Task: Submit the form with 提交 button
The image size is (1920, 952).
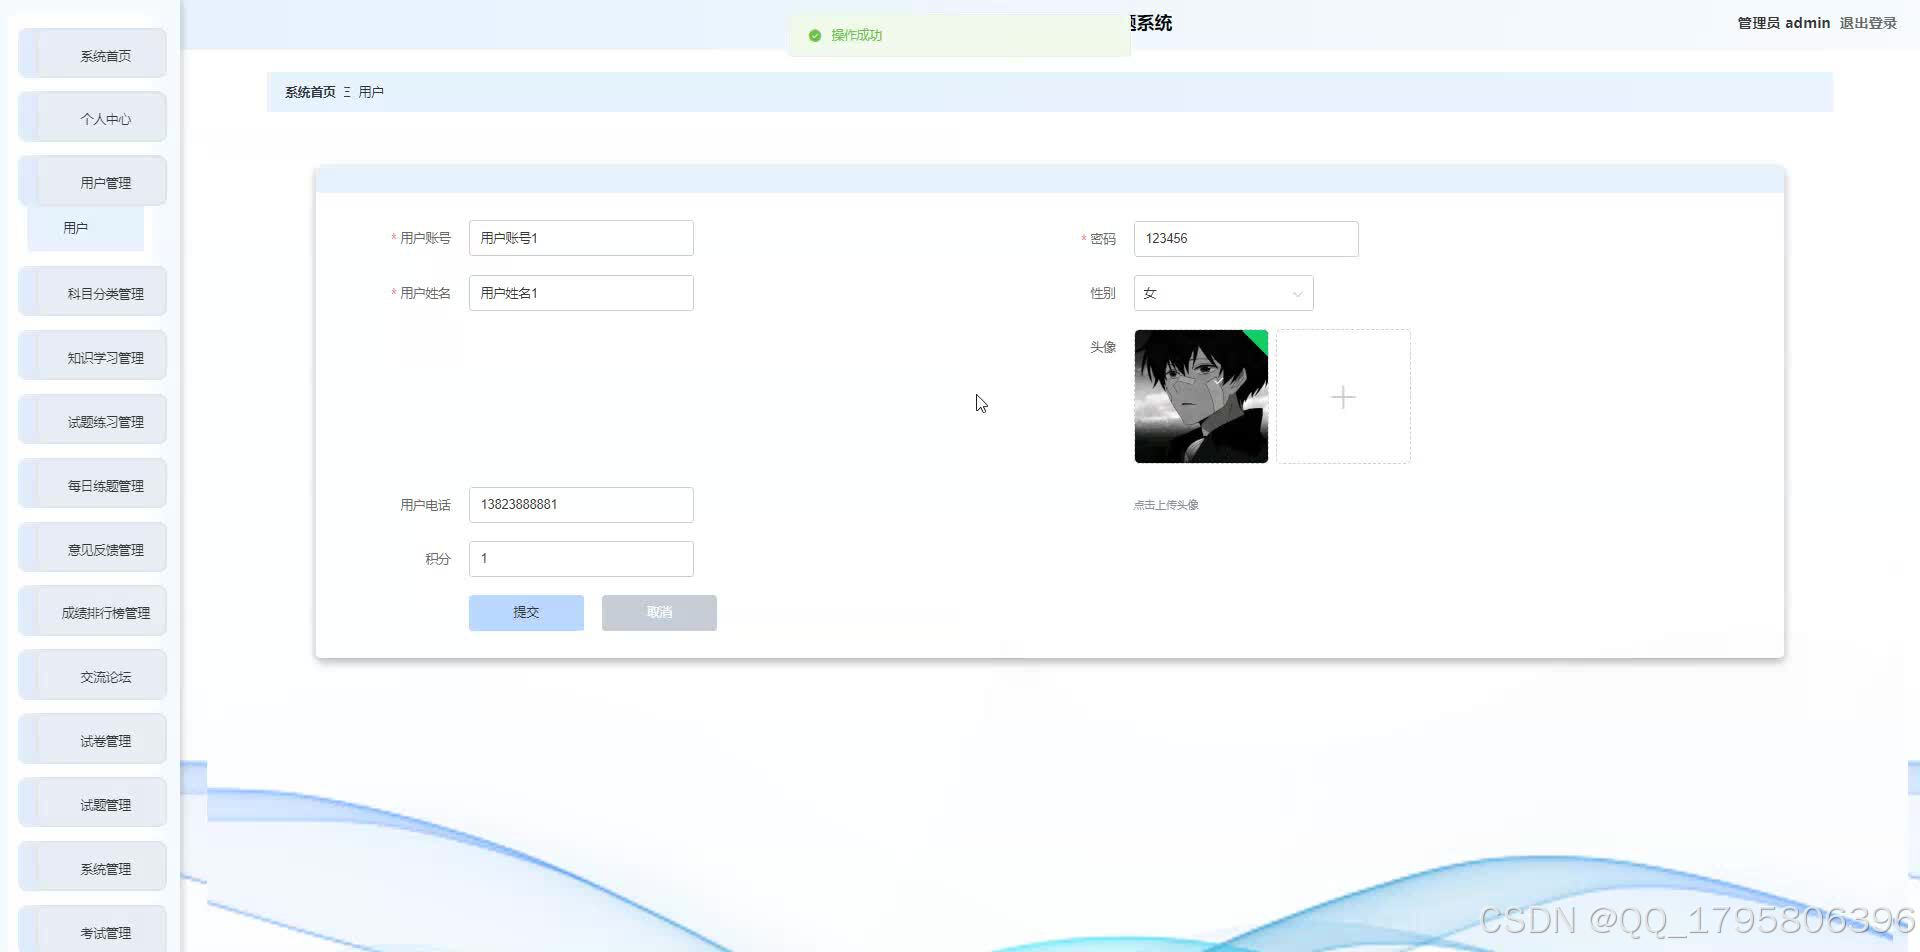Action: 526,613
